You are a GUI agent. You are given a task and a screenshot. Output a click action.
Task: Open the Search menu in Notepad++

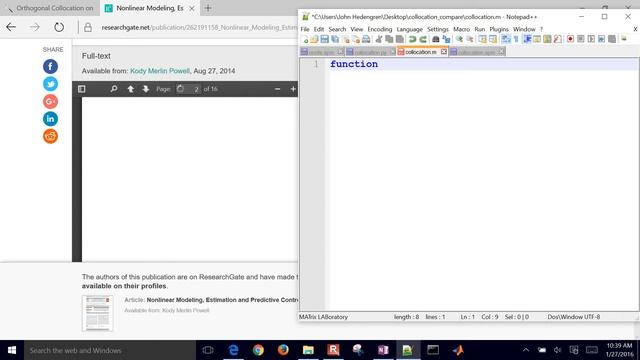click(x=337, y=29)
